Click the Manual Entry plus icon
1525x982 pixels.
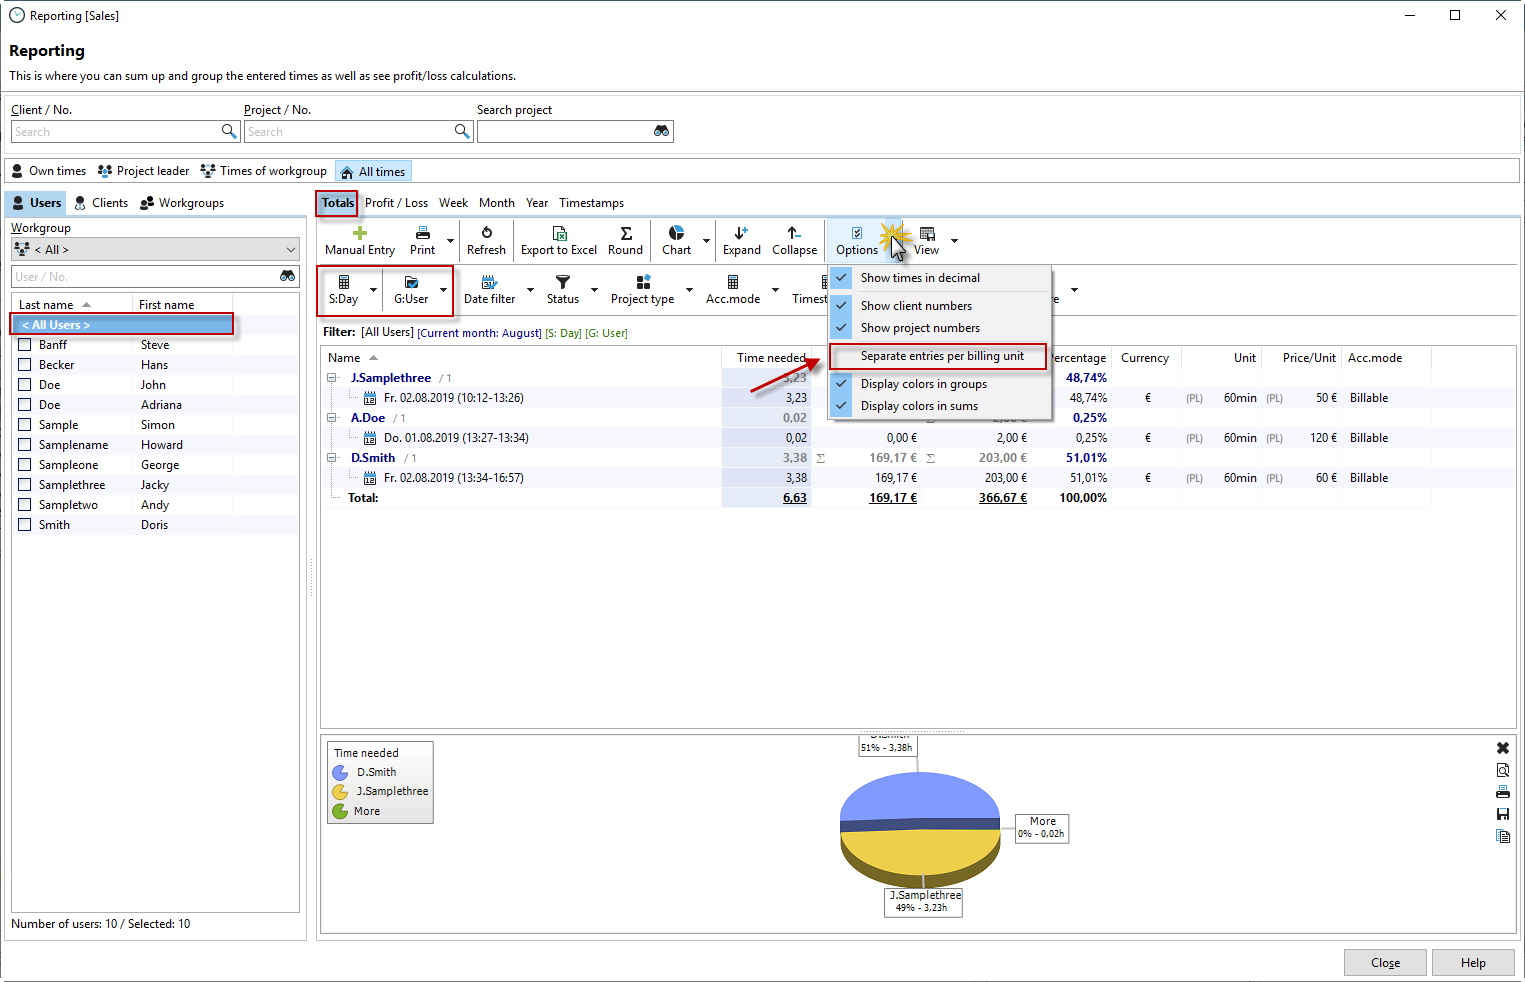(360, 233)
